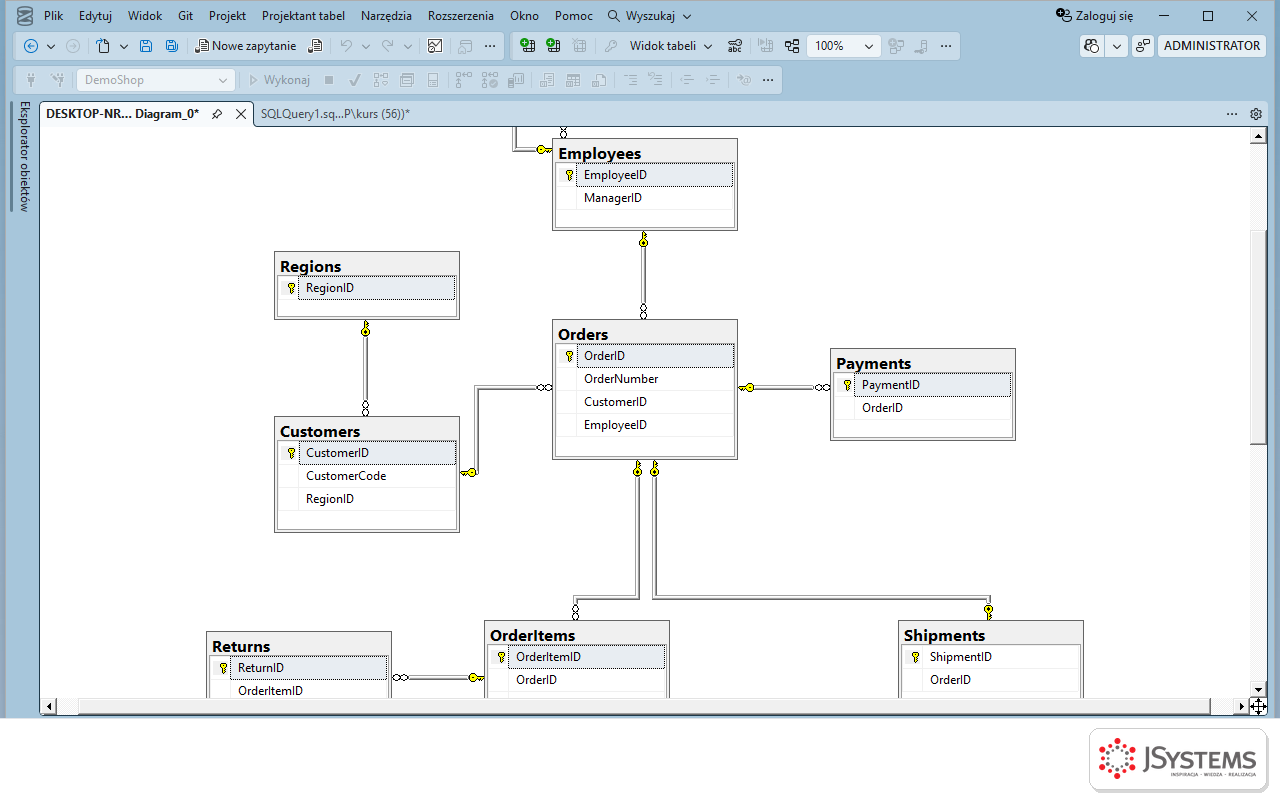Click the Zaloguj się sign-in link
The height and width of the screenshot is (799, 1280).
[1095, 16]
